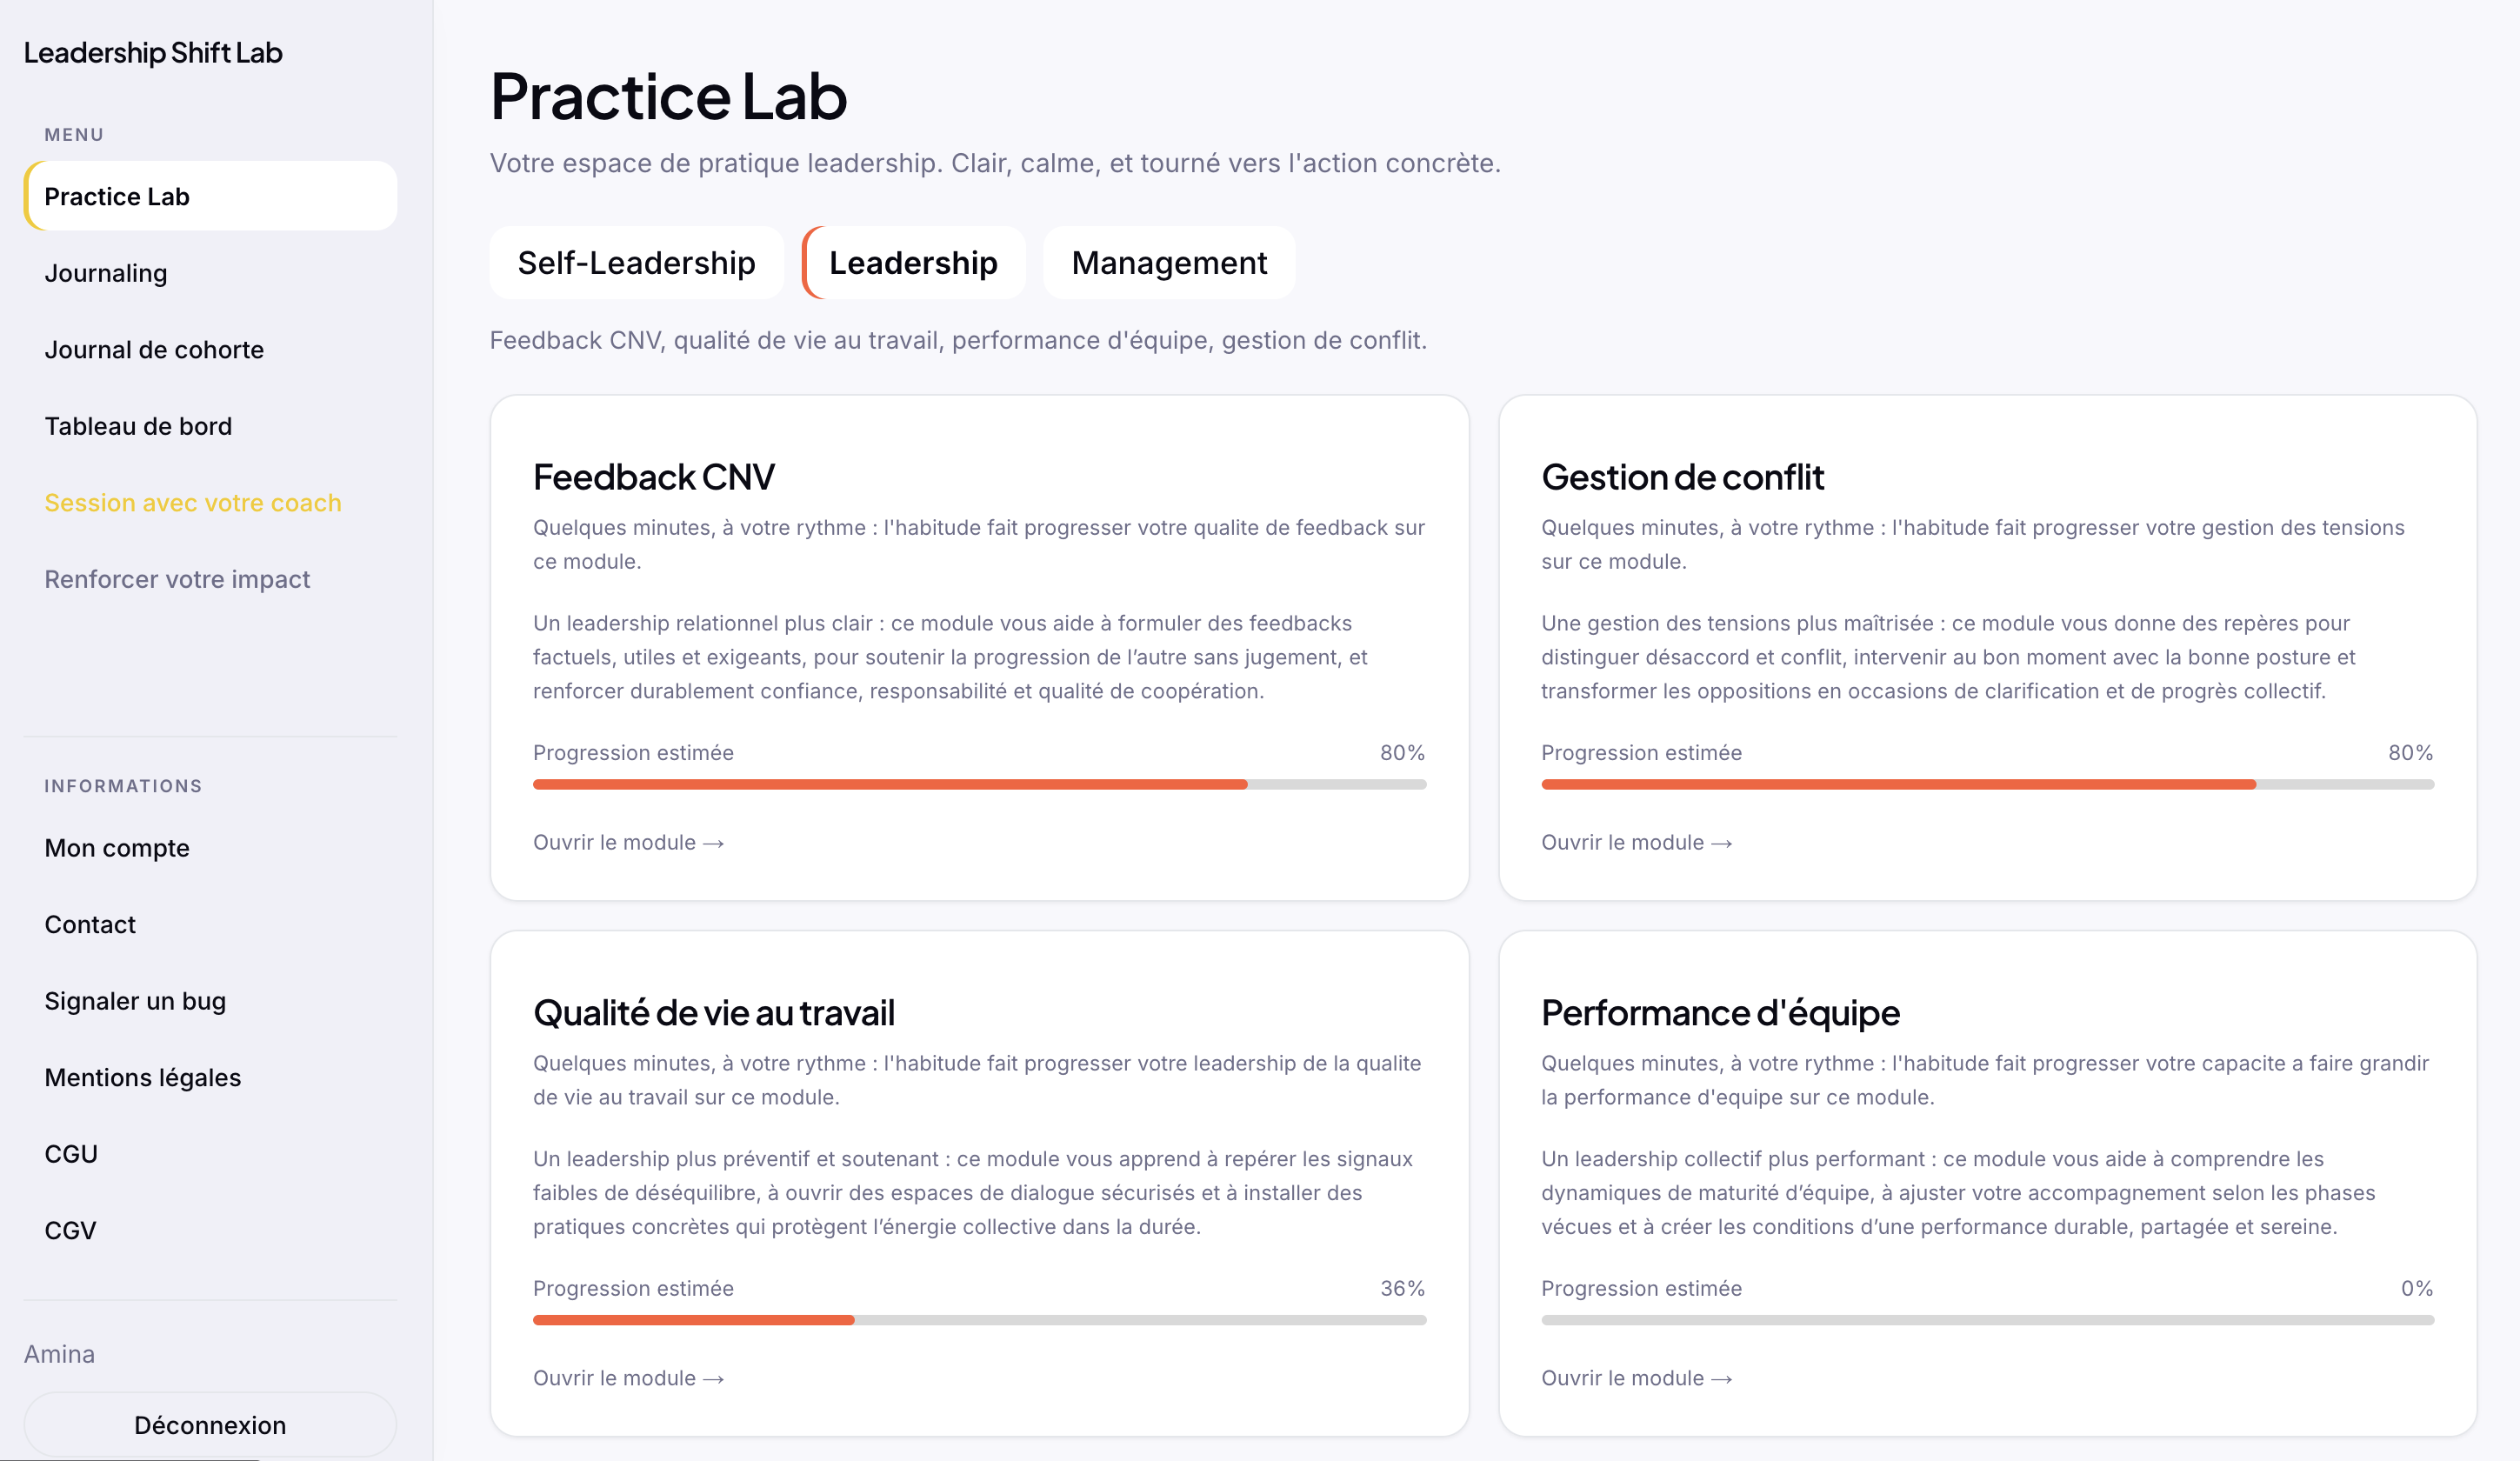Book a Session avec votre coach
The height and width of the screenshot is (1461, 2520).
click(192, 502)
